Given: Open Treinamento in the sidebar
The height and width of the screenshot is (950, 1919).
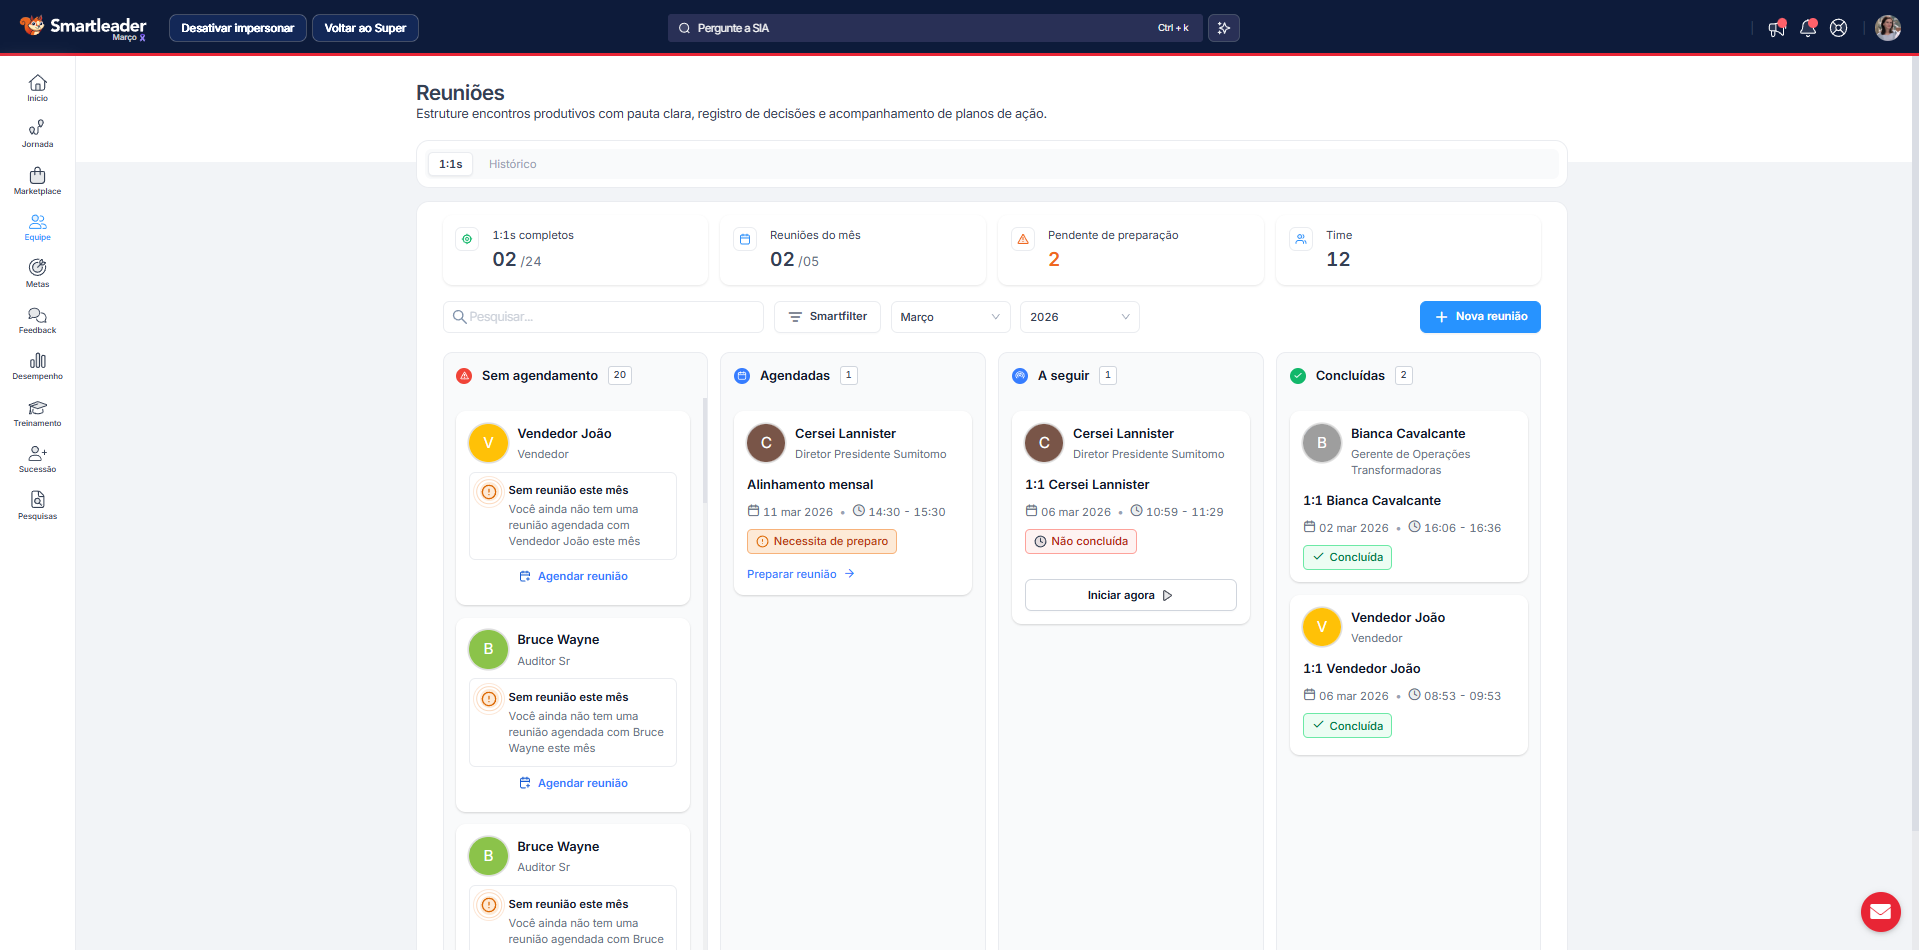Looking at the screenshot, I should pyautogui.click(x=37, y=413).
